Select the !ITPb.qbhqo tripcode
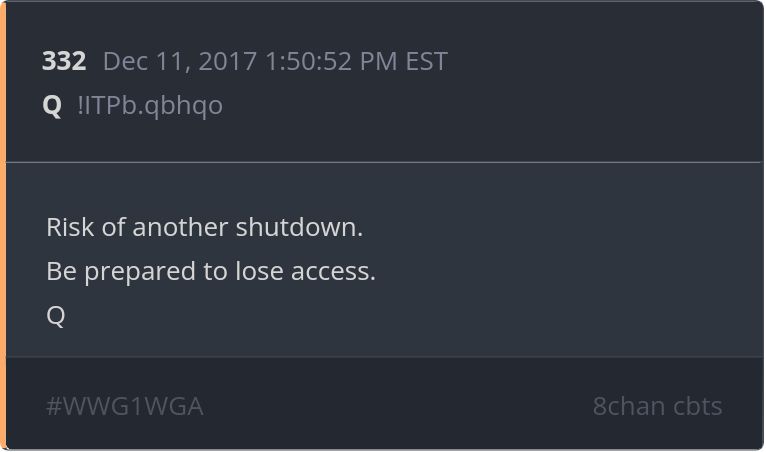Image resolution: width=766 pixels, height=452 pixels. pos(150,106)
